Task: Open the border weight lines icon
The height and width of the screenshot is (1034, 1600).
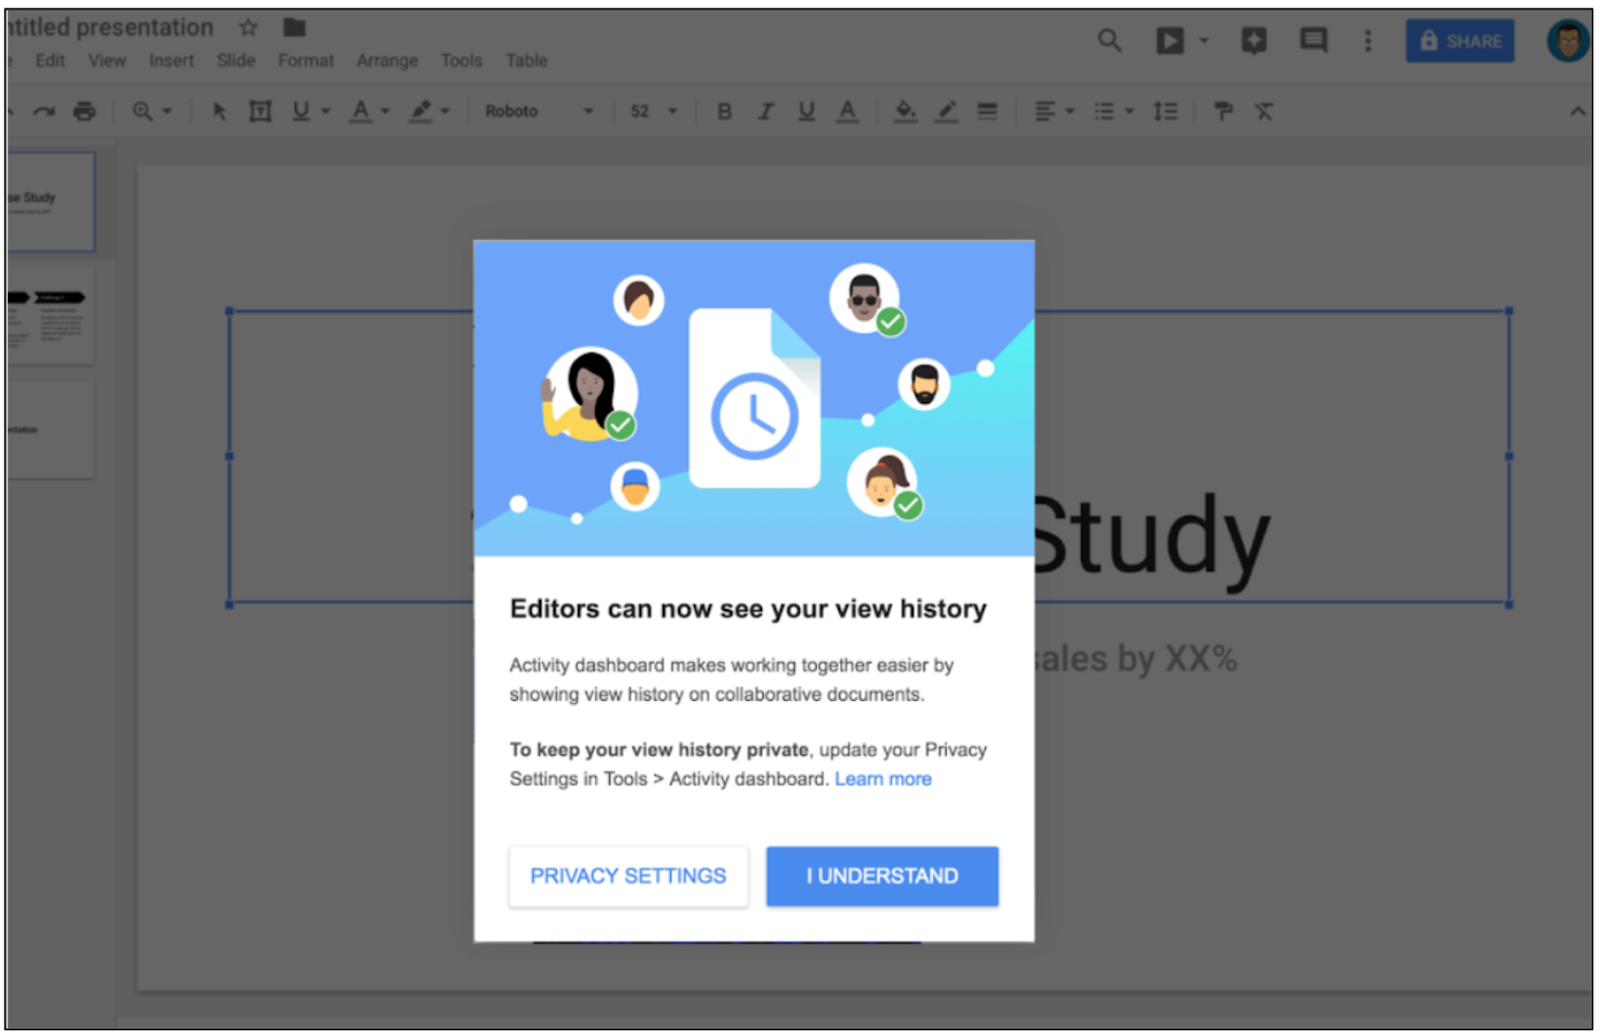Action: [987, 111]
